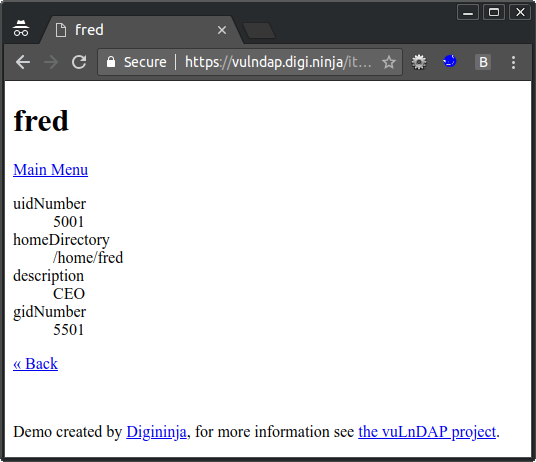Visit the Digininja link
This screenshot has width=536, height=462.
pyautogui.click(x=157, y=432)
